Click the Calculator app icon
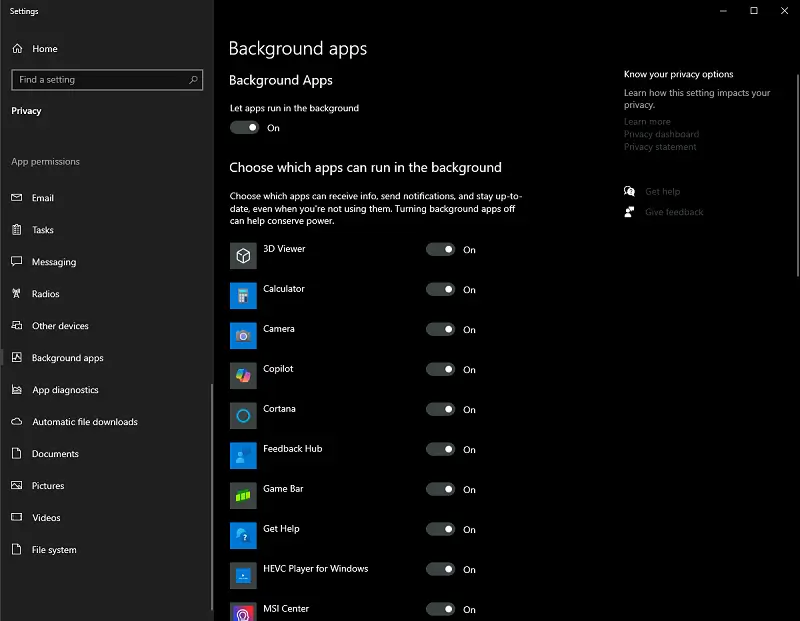The height and width of the screenshot is (621, 800). (x=243, y=296)
